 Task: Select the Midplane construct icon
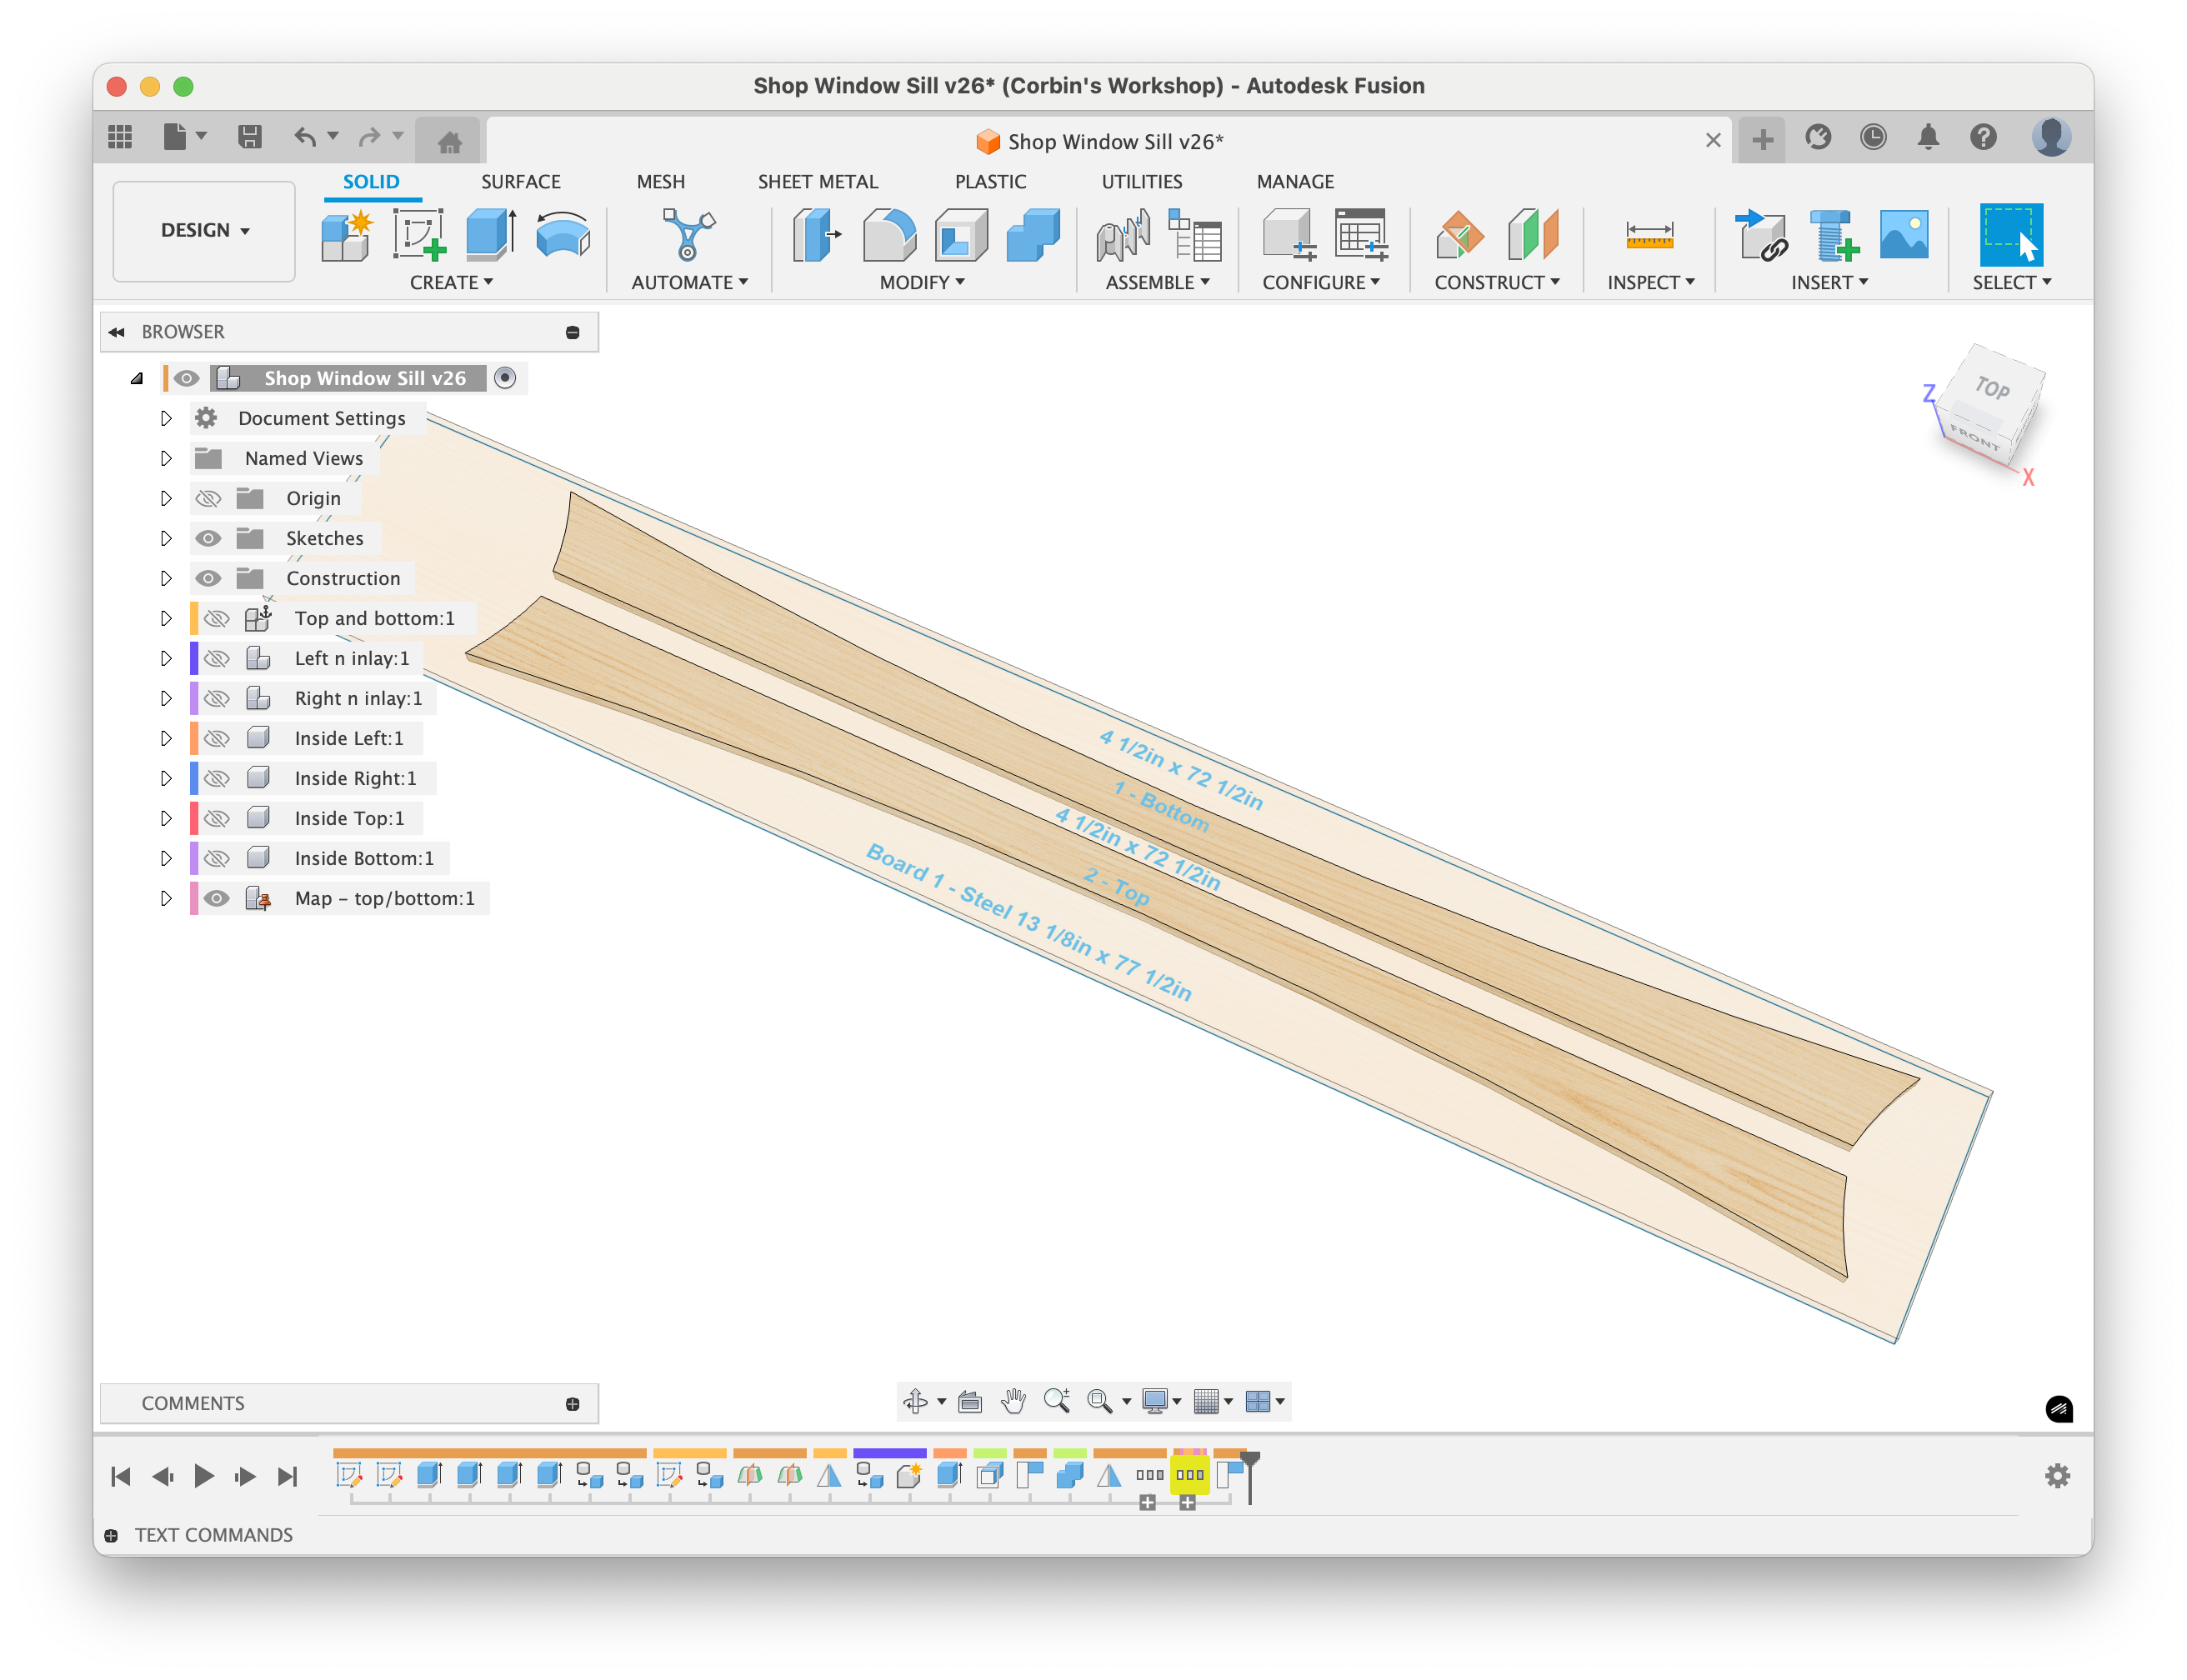point(1533,236)
